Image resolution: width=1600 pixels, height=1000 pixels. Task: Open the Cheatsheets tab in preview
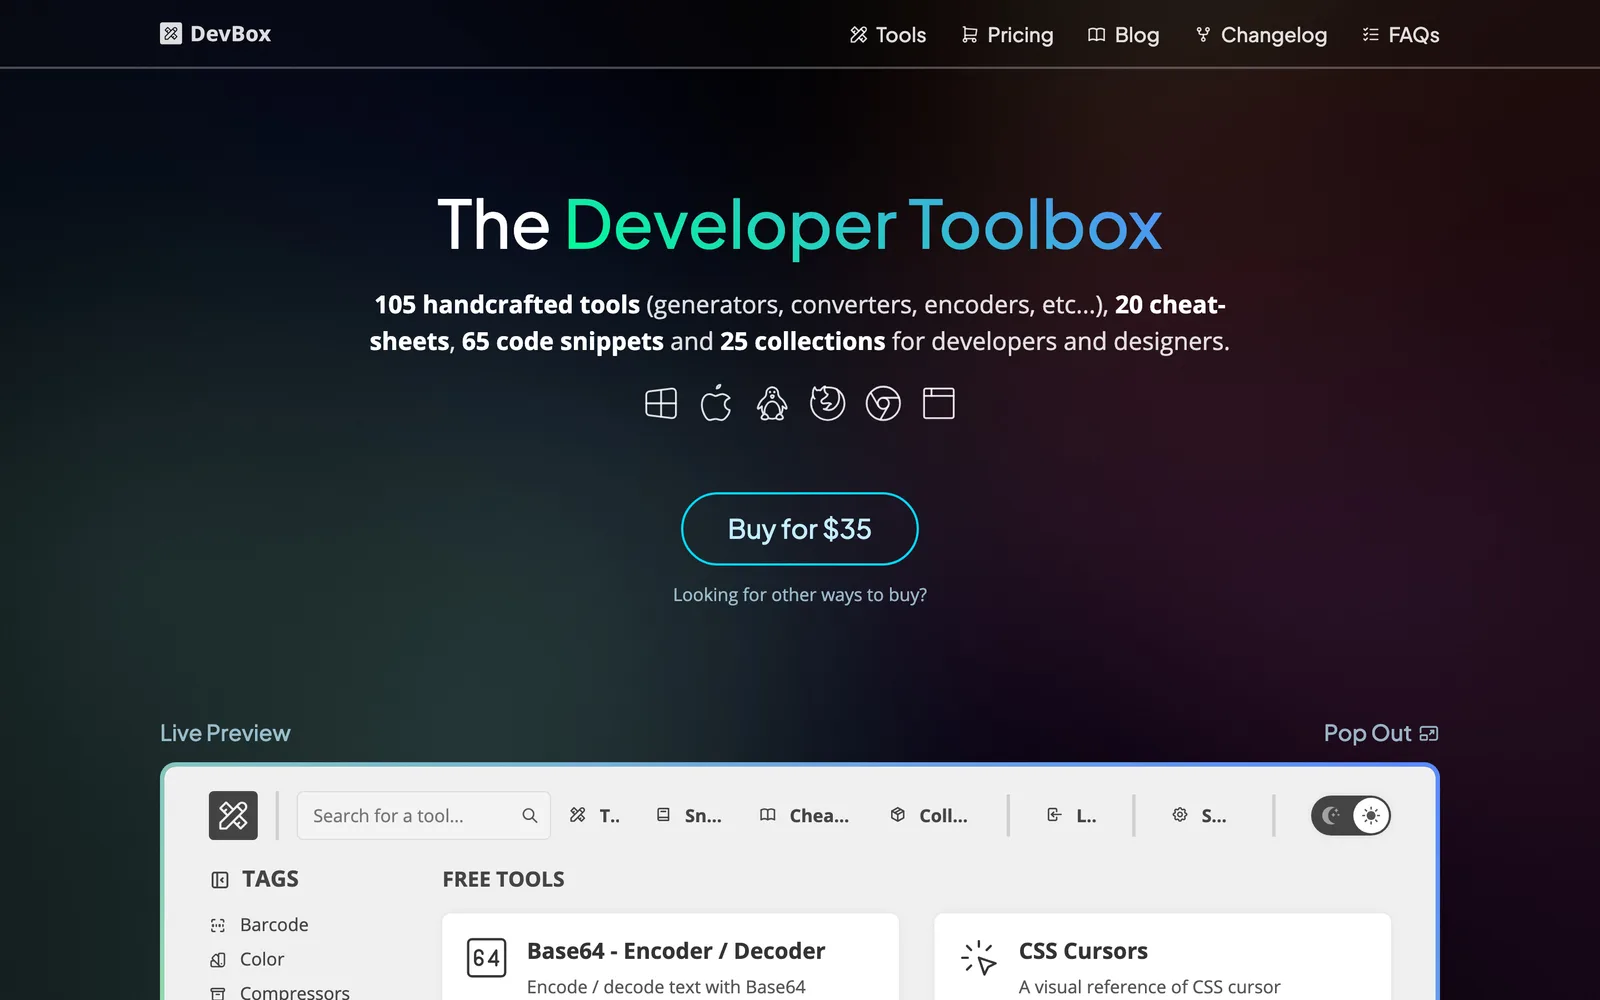(804, 816)
